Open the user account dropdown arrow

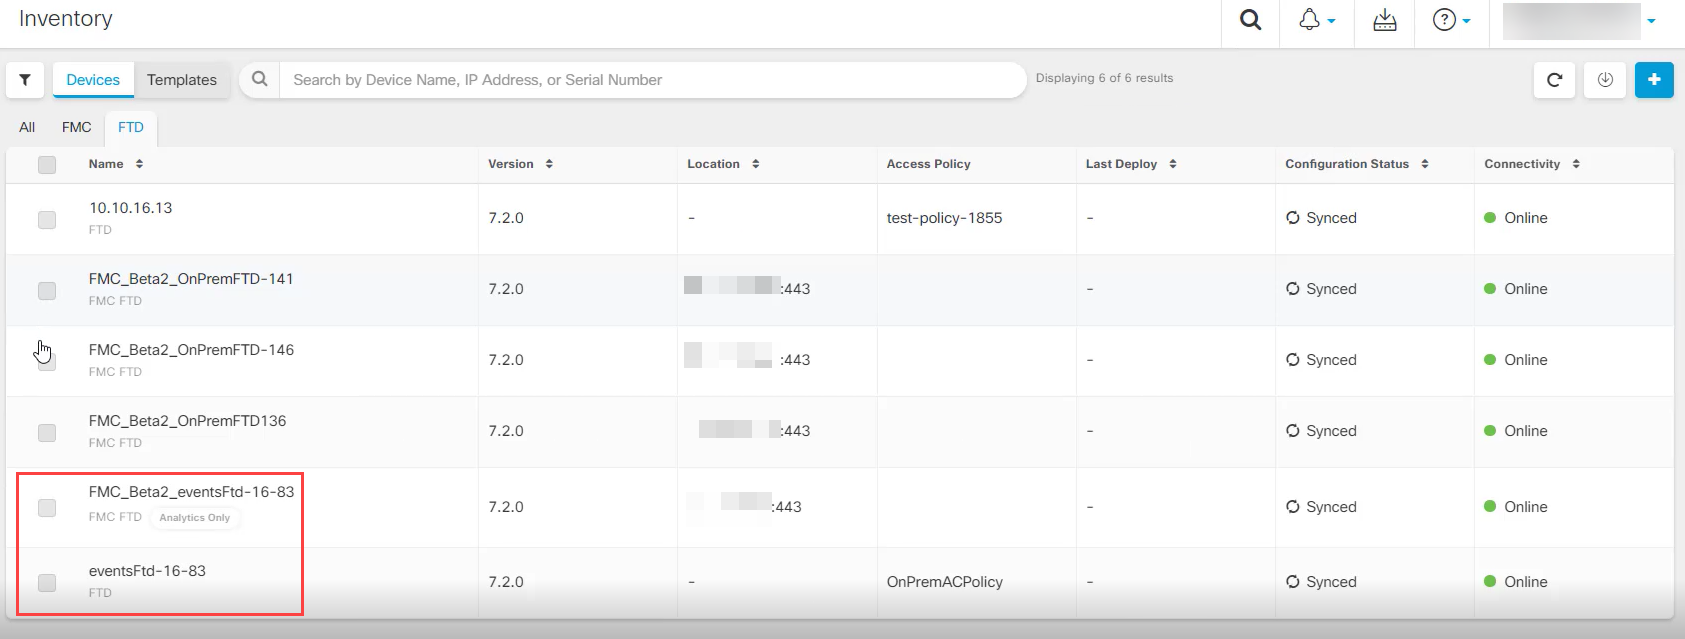(x=1651, y=21)
